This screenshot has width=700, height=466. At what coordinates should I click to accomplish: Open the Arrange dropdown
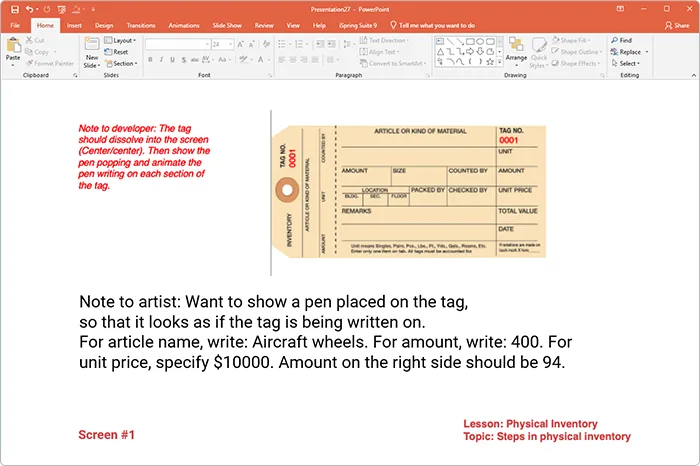click(x=516, y=53)
